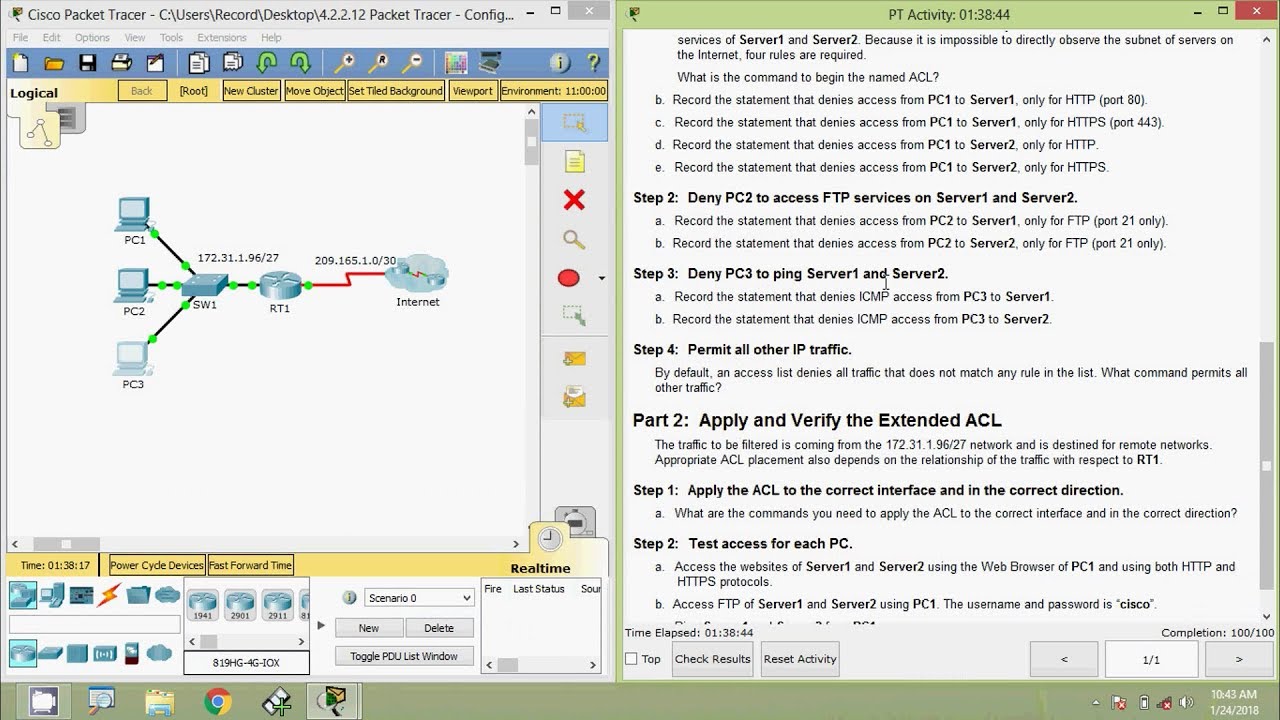
Task: Open the drawing palette icon
Action: coord(456,63)
